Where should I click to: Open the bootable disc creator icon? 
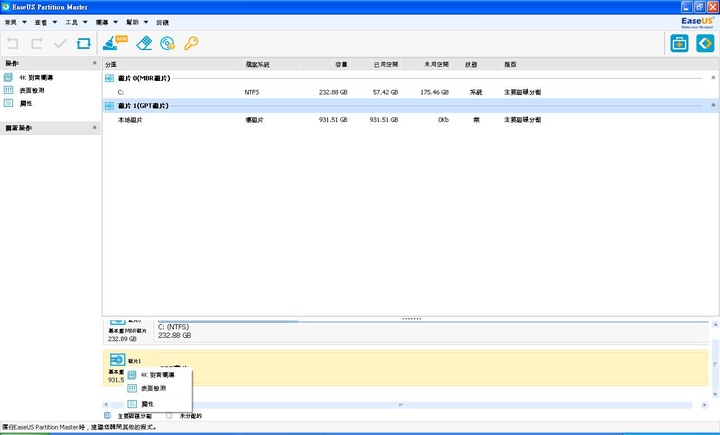tap(168, 43)
